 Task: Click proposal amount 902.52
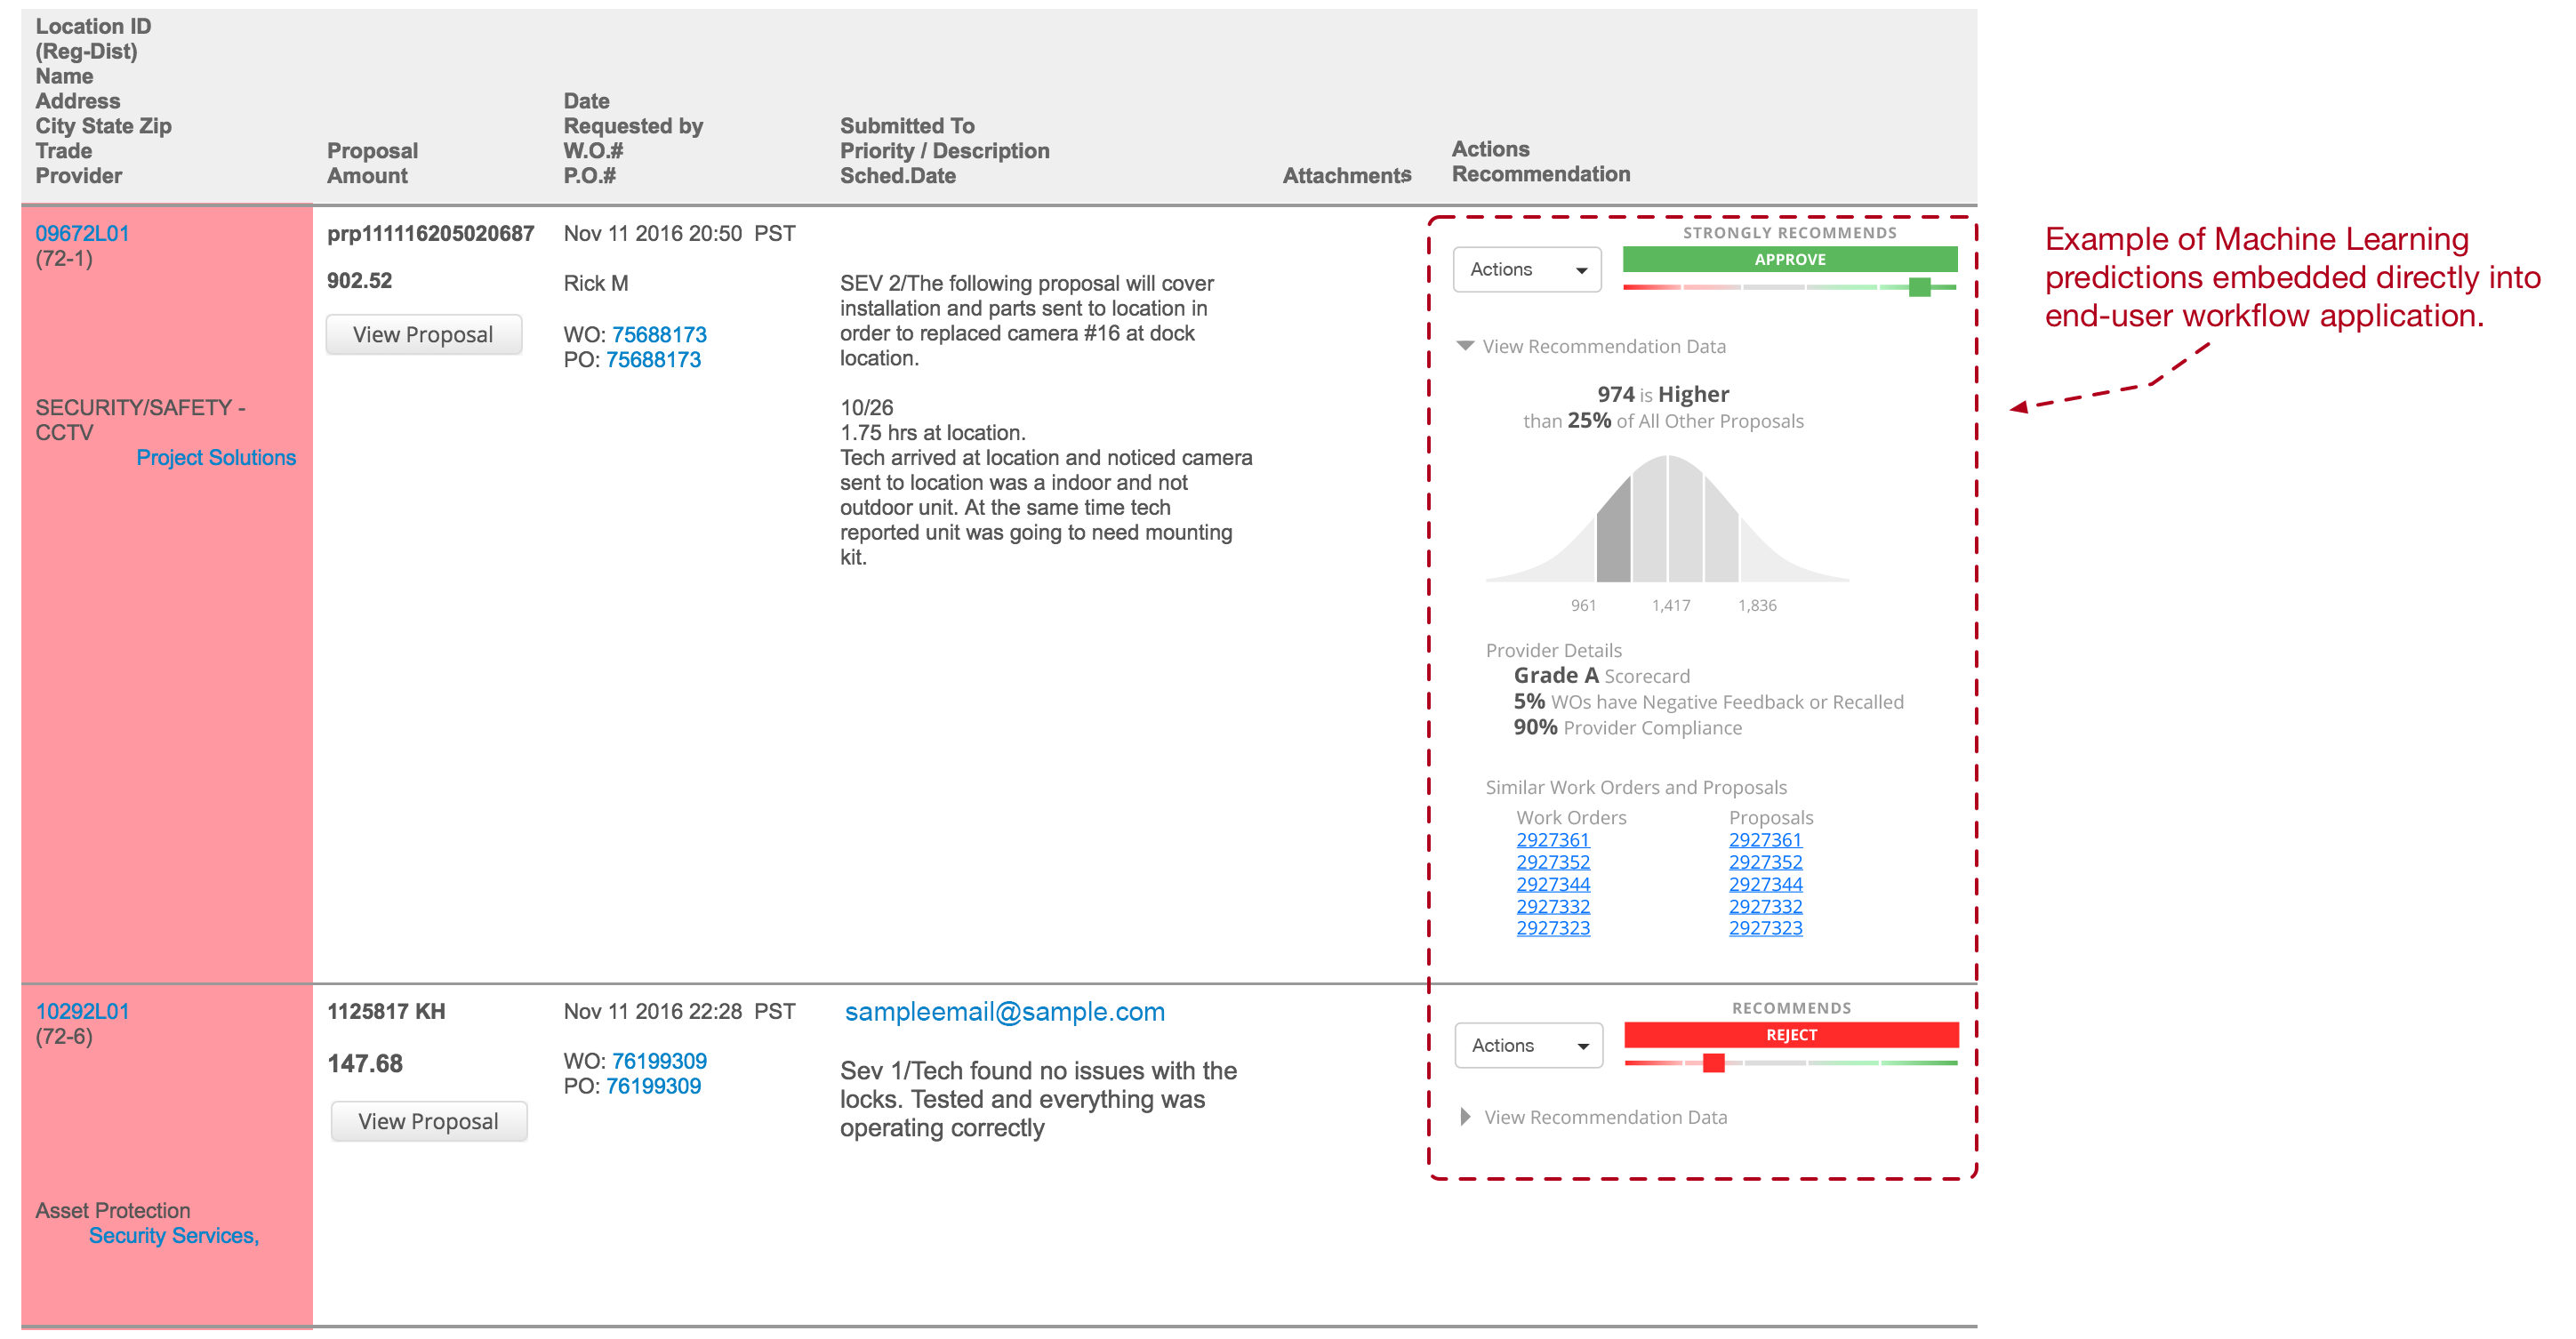(x=359, y=281)
